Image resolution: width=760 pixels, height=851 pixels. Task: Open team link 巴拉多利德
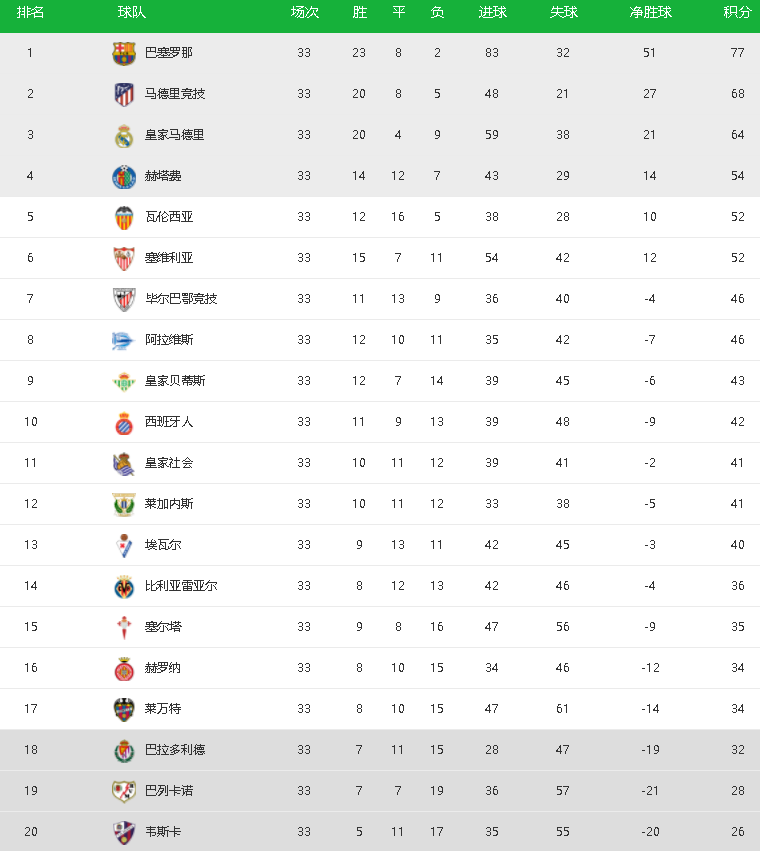tap(175, 750)
